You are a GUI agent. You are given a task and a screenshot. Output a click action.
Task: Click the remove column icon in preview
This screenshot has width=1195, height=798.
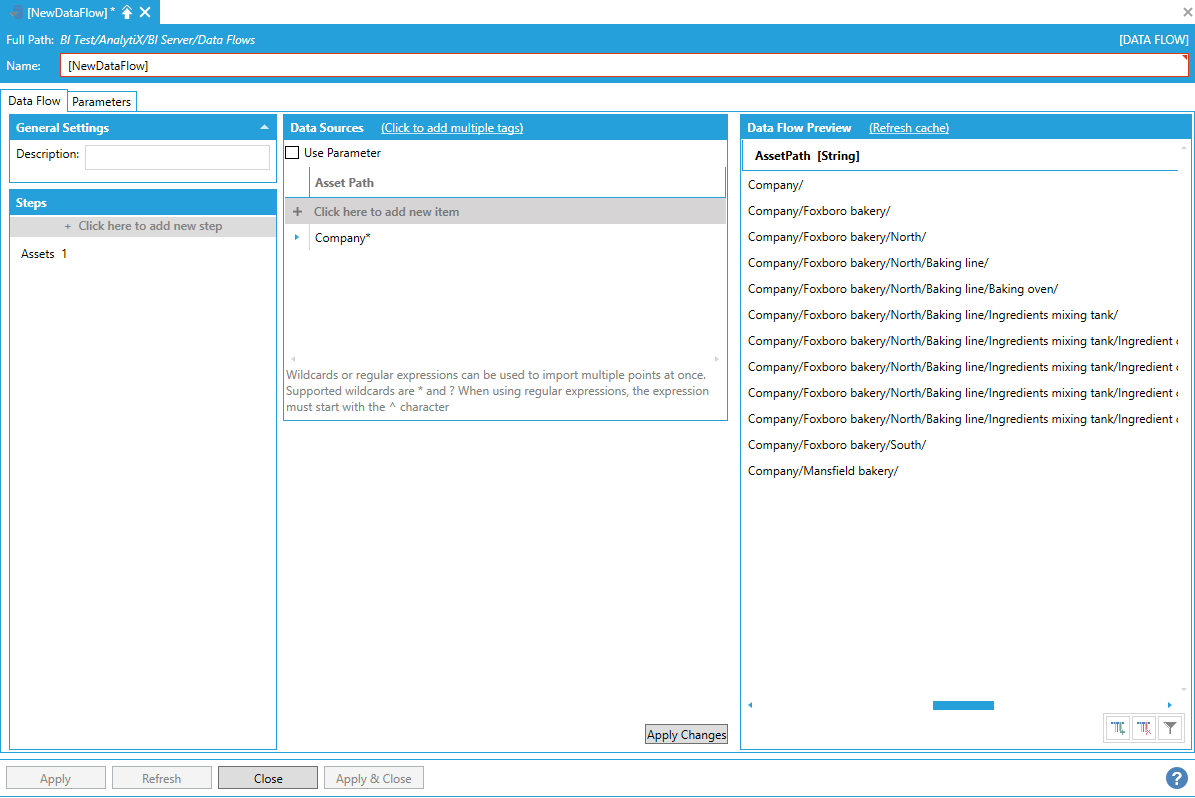(1144, 728)
